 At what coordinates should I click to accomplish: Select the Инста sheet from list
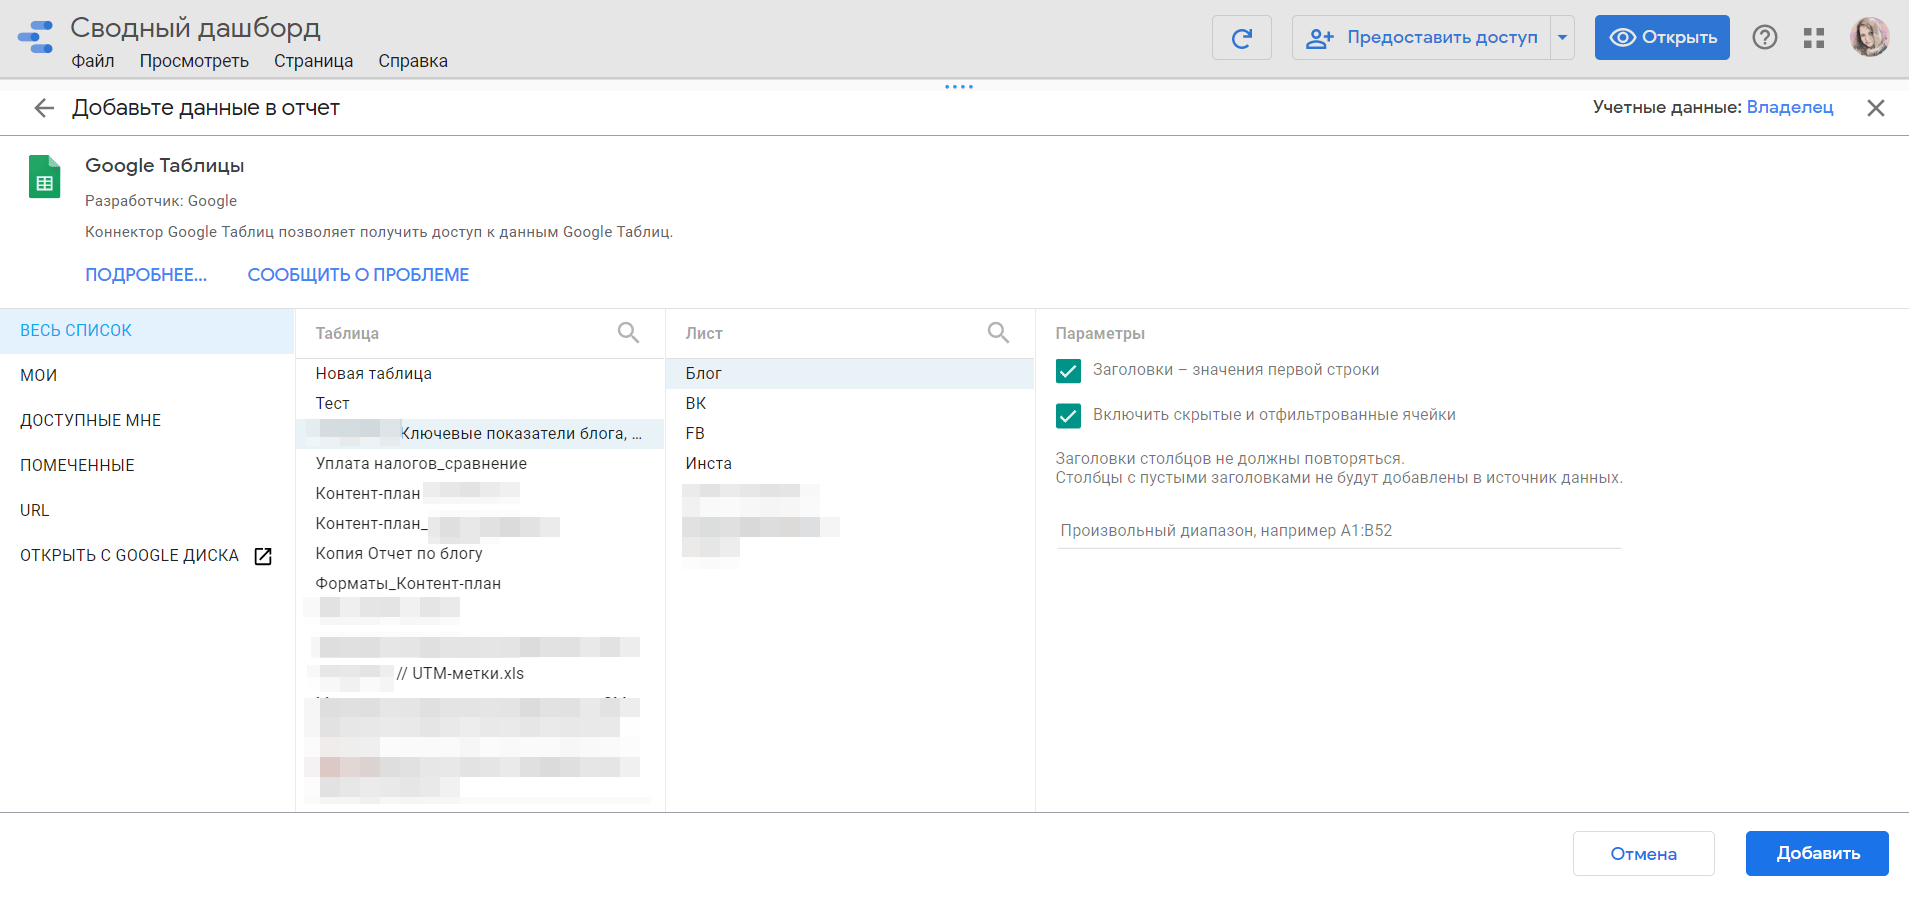(x=708, y=464)
